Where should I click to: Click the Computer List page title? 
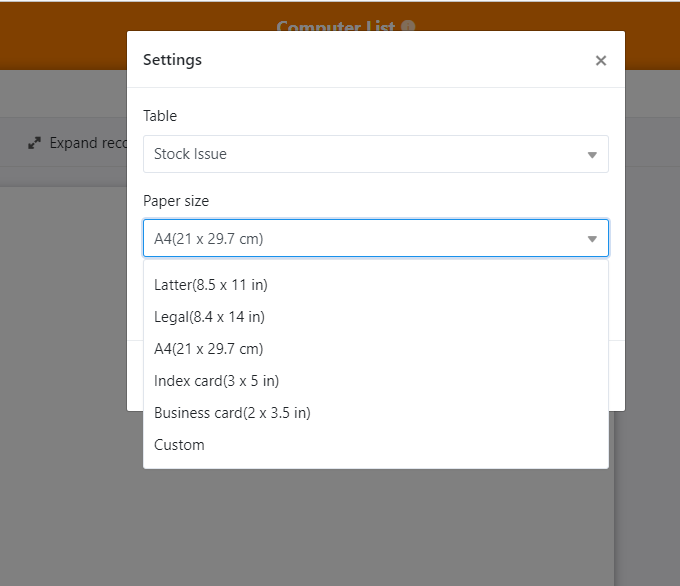336,27
